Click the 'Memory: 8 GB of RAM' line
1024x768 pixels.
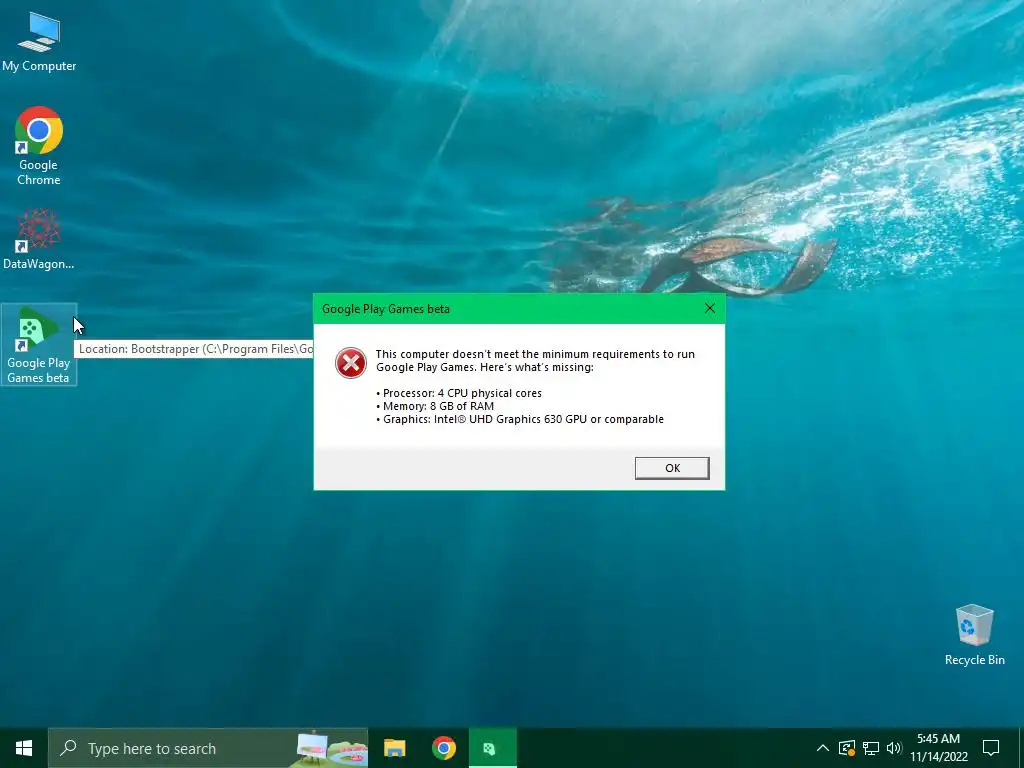(435, 406)
